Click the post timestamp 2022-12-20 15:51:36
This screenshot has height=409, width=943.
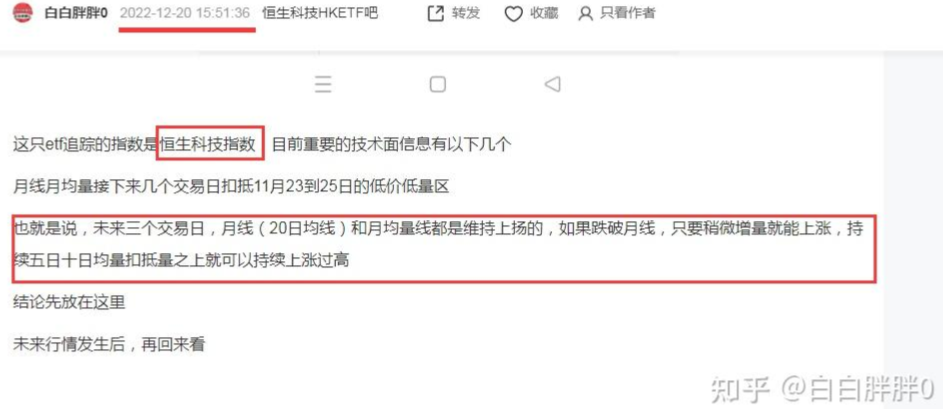[185, 13]
